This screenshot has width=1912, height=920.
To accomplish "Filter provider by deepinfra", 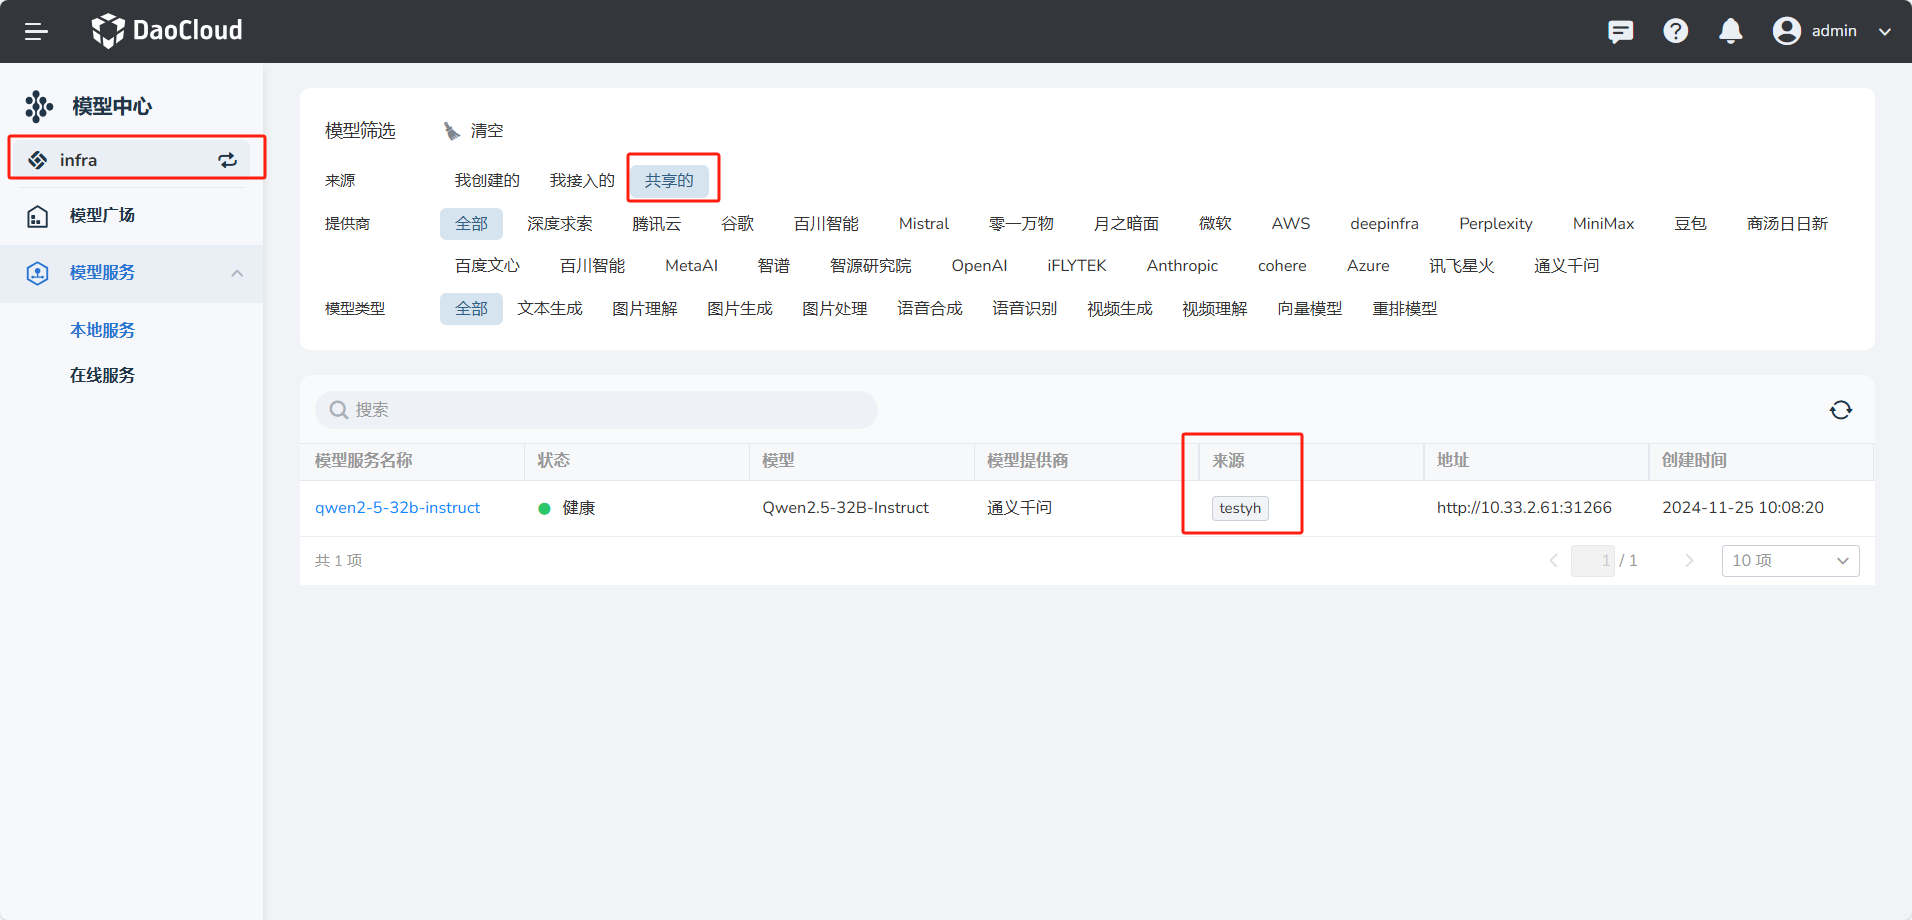I will (1384, 224).
